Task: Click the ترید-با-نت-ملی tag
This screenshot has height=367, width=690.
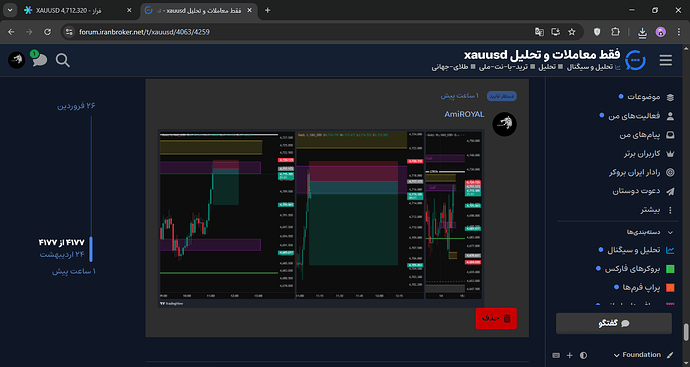Action: 502,67
